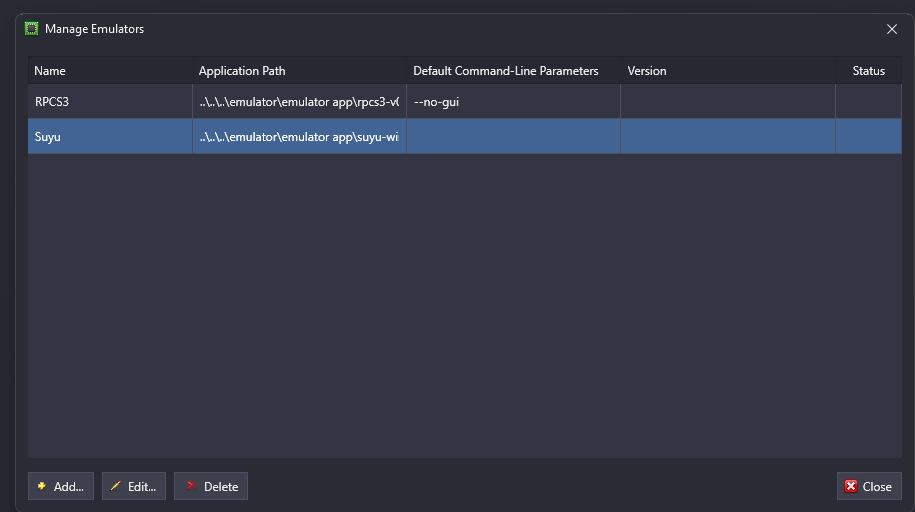Image resolution: width=915 pixels, height=512 pixels.
Task: Click the RPCS3 version cell
Action: point(727,102)
